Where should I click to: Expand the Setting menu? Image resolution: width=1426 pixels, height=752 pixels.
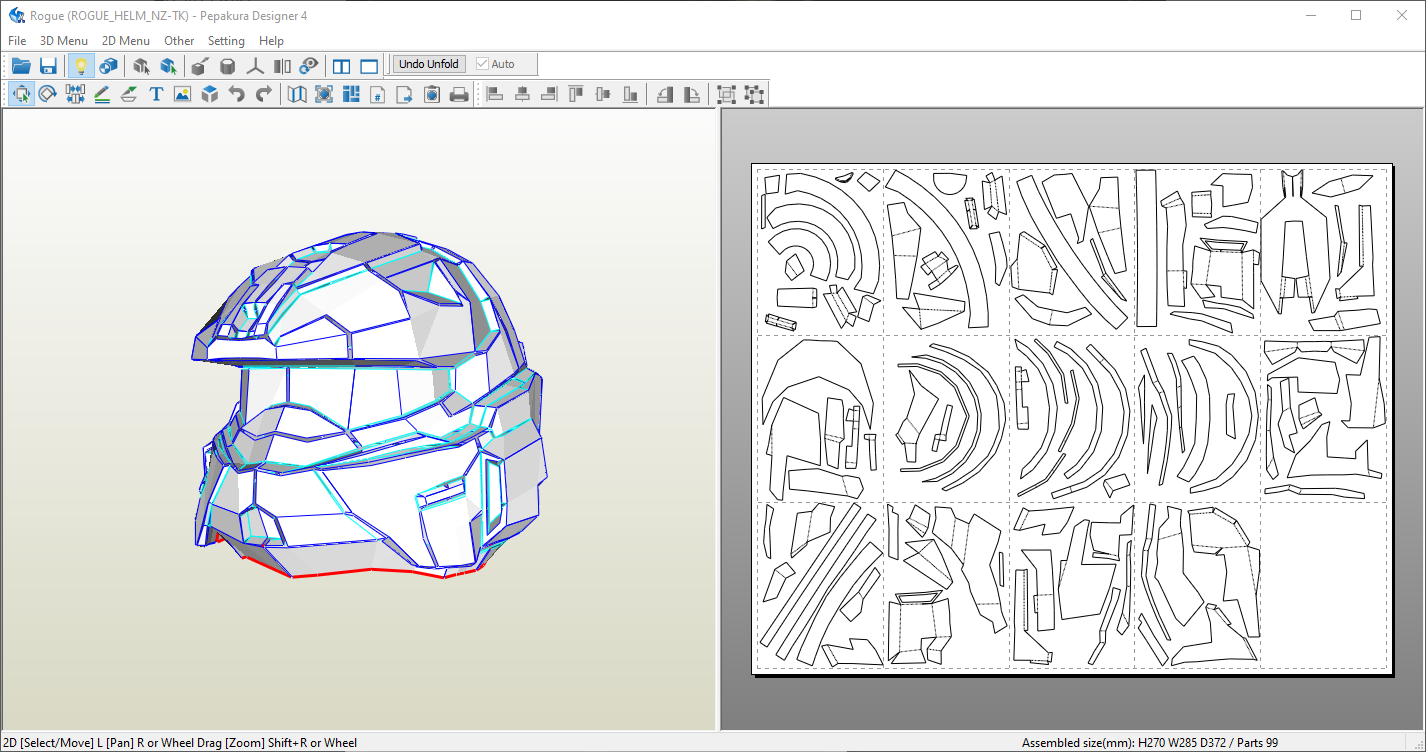pos(226,41)
